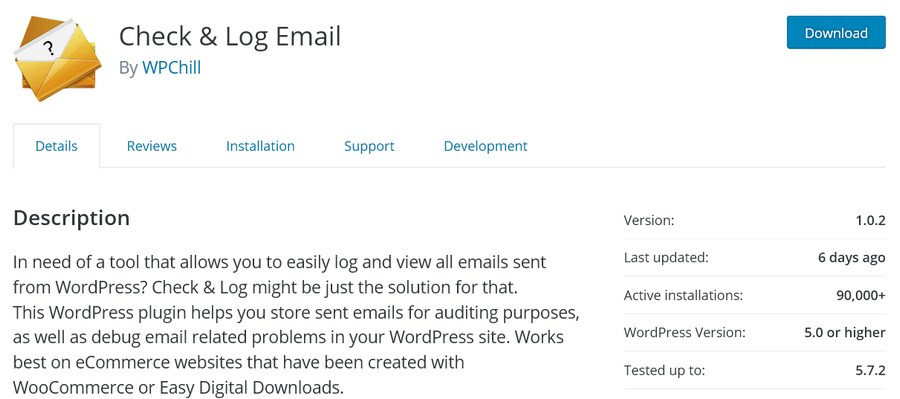The width and height of the screenshot is (900, 399).
Task: Open the WPChill author link
Action: 172,68
